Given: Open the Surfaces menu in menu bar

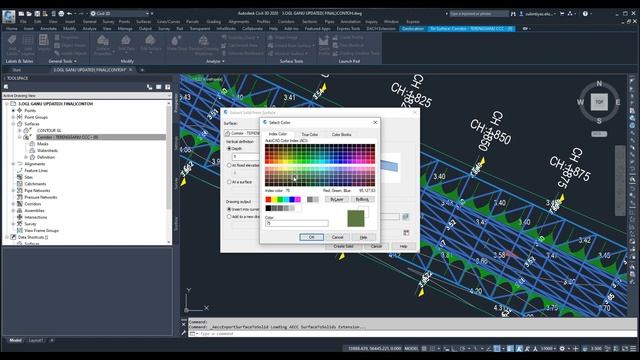Looking at the screenshot, I should pos(143,22).
